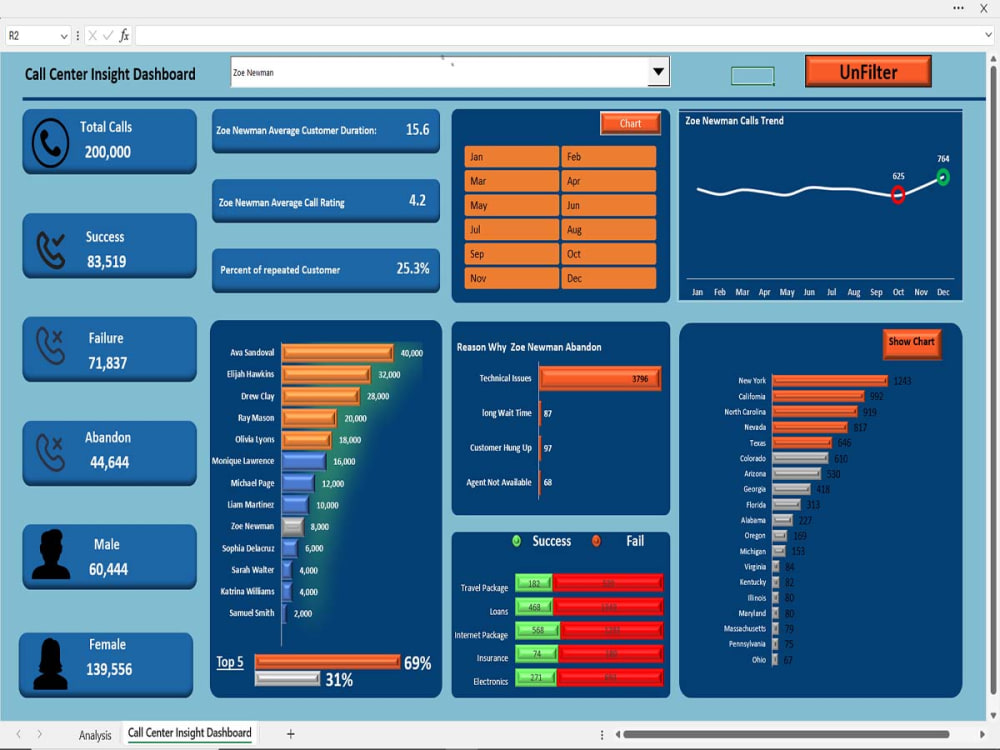This screenshot has width=1000, height=750.
Task: Select the Jan month slicer button
Action: 511,157
